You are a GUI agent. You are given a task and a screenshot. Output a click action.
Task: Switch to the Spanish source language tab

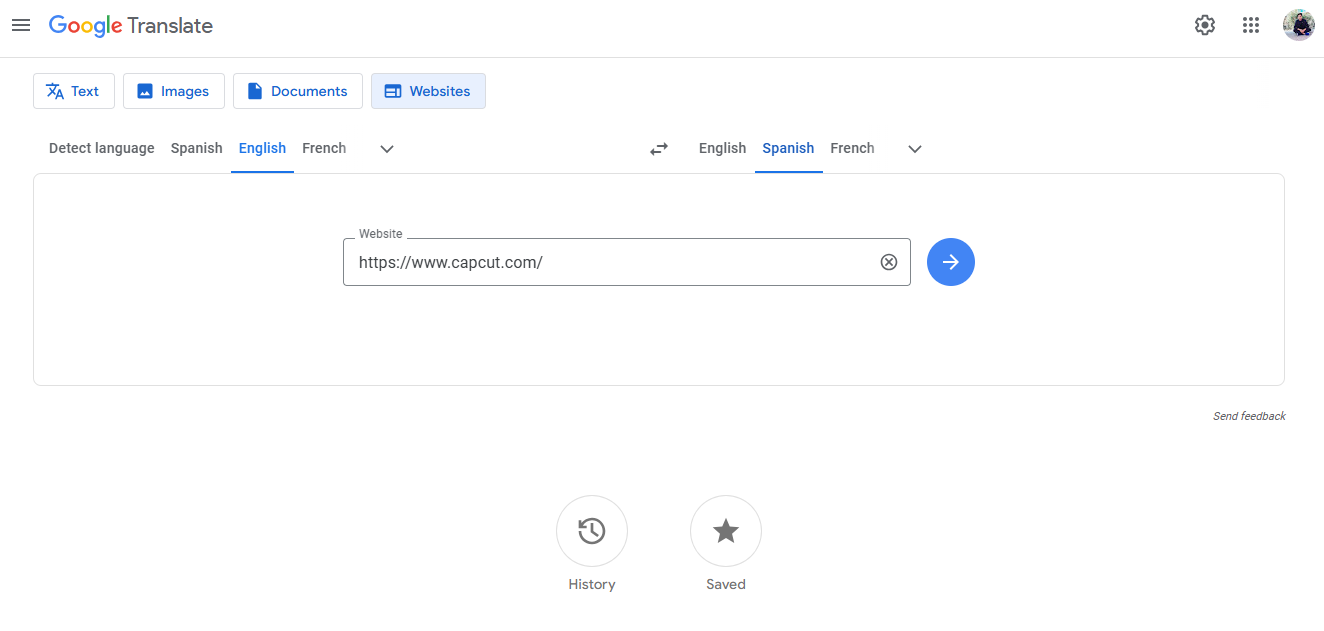pyautogui.click(x=196, y=148)
